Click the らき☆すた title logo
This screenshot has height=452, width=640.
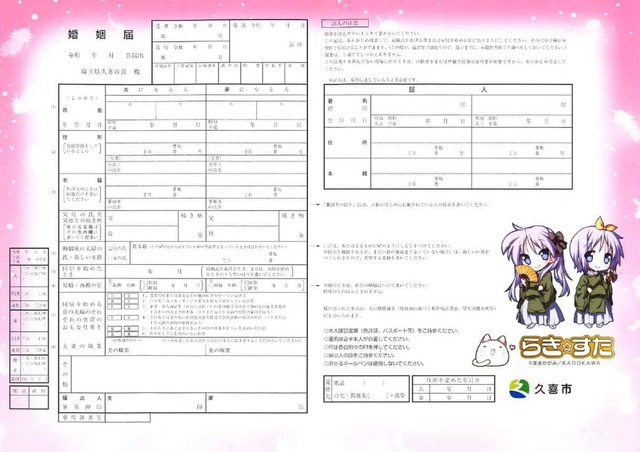(x=567, y=347)
